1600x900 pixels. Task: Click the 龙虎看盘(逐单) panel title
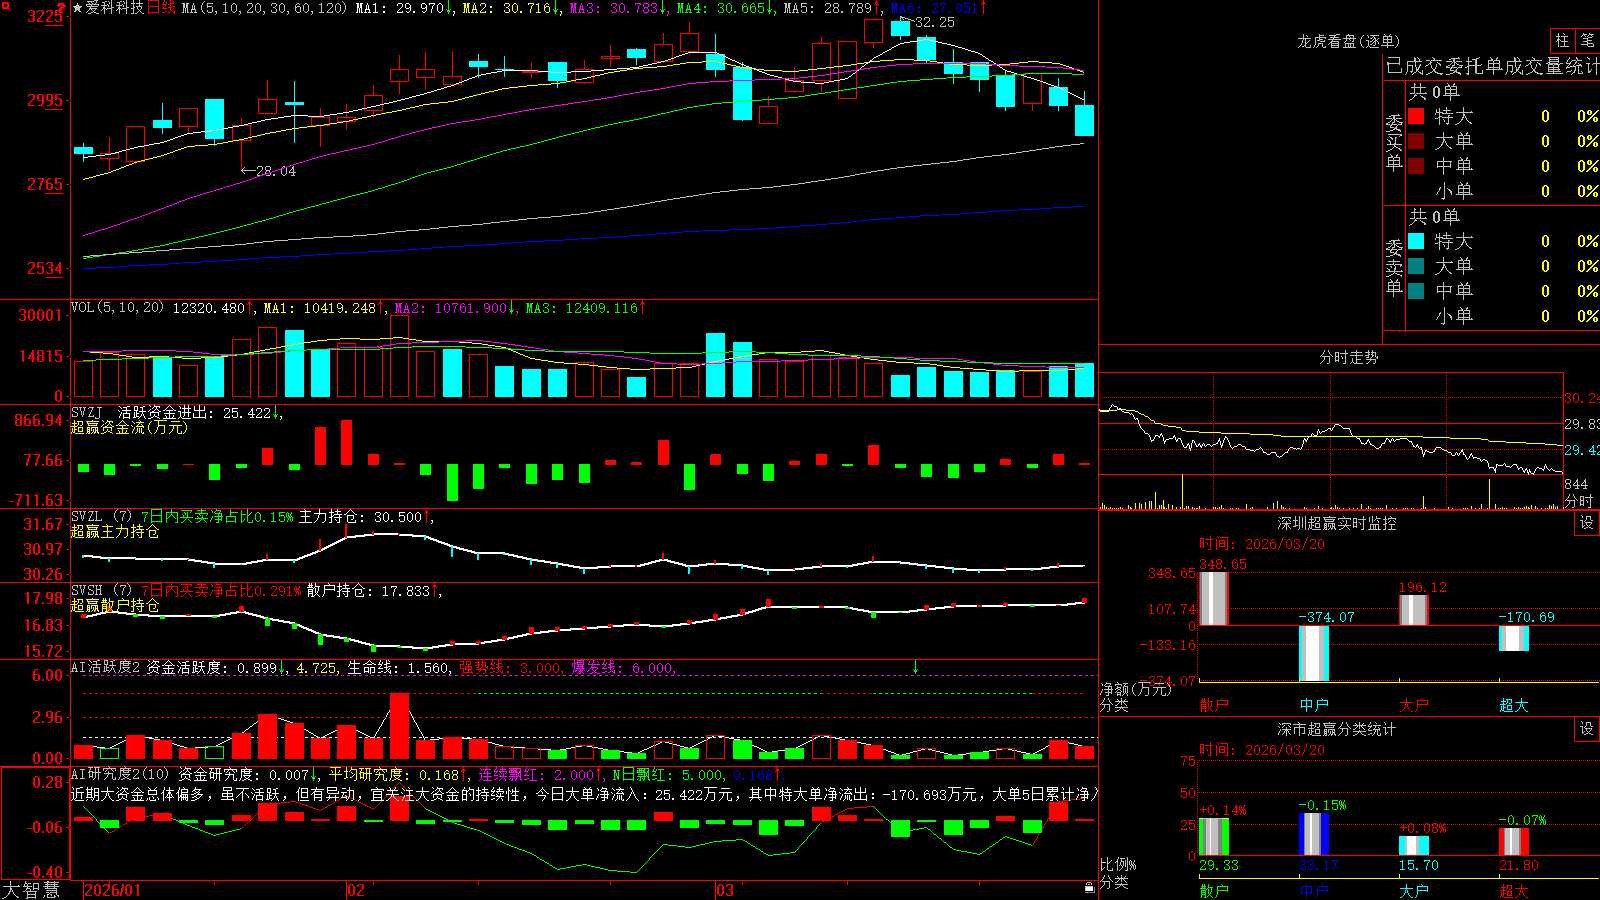[1348, 41]
